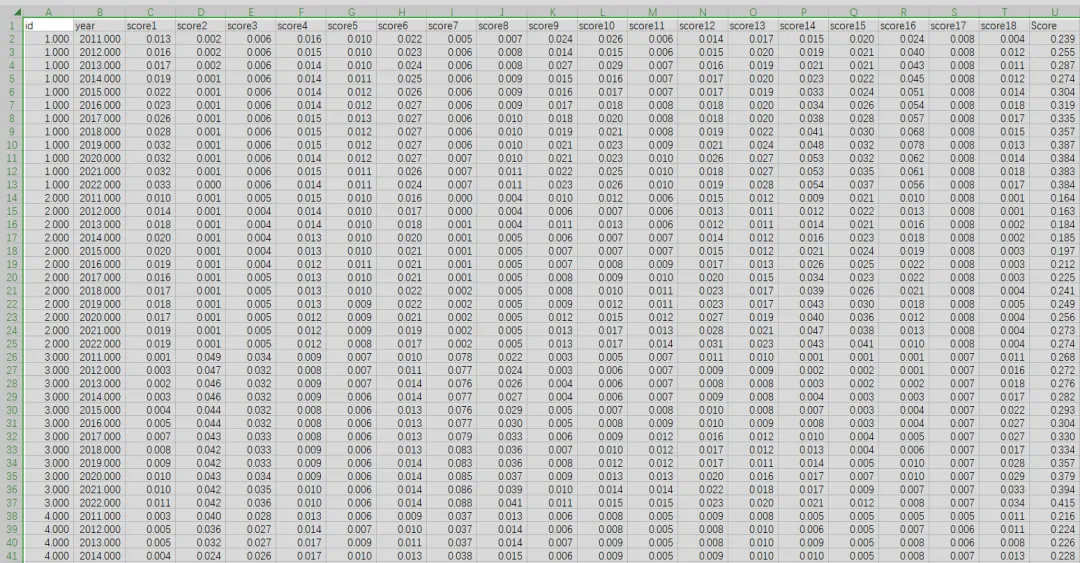1080x563 pixels.
Task: Select year cell 2011.000 in row 14
Action: click(98, 198)
